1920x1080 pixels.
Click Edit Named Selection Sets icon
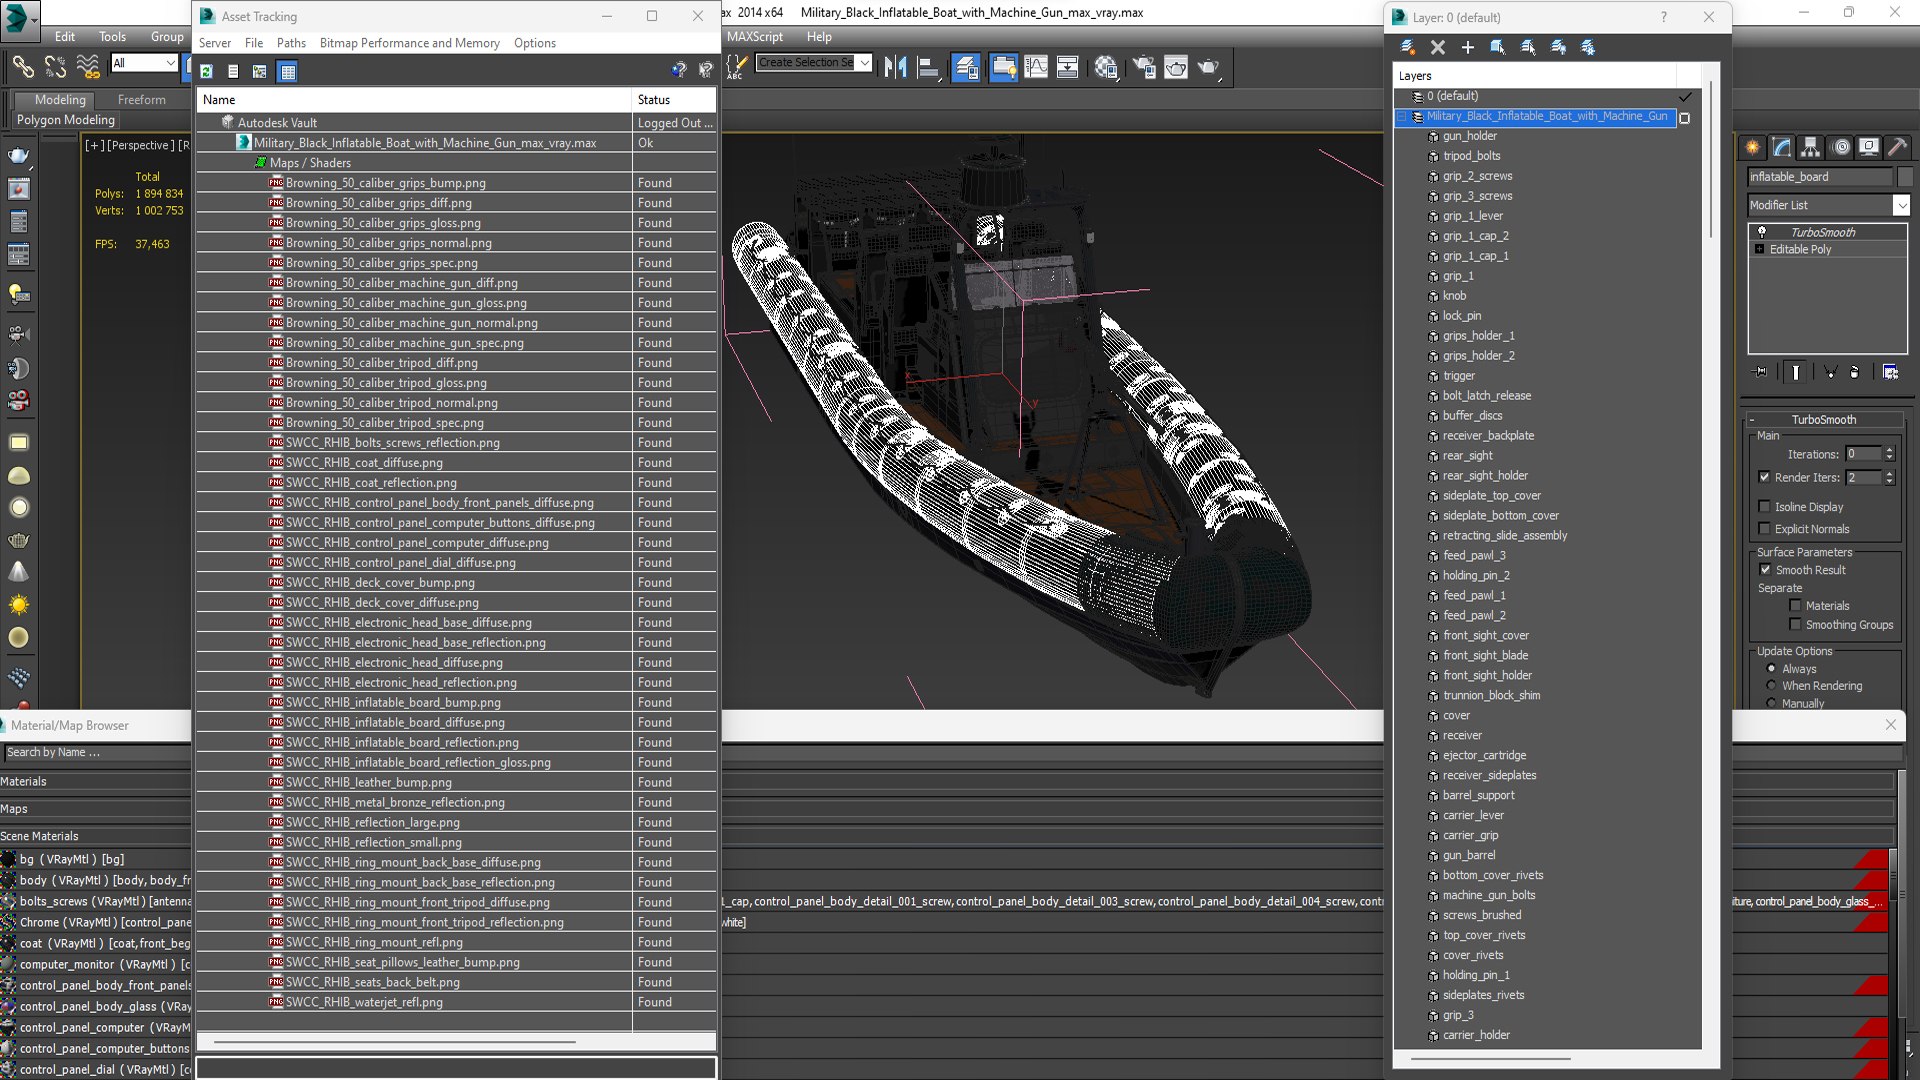[735, 67]
